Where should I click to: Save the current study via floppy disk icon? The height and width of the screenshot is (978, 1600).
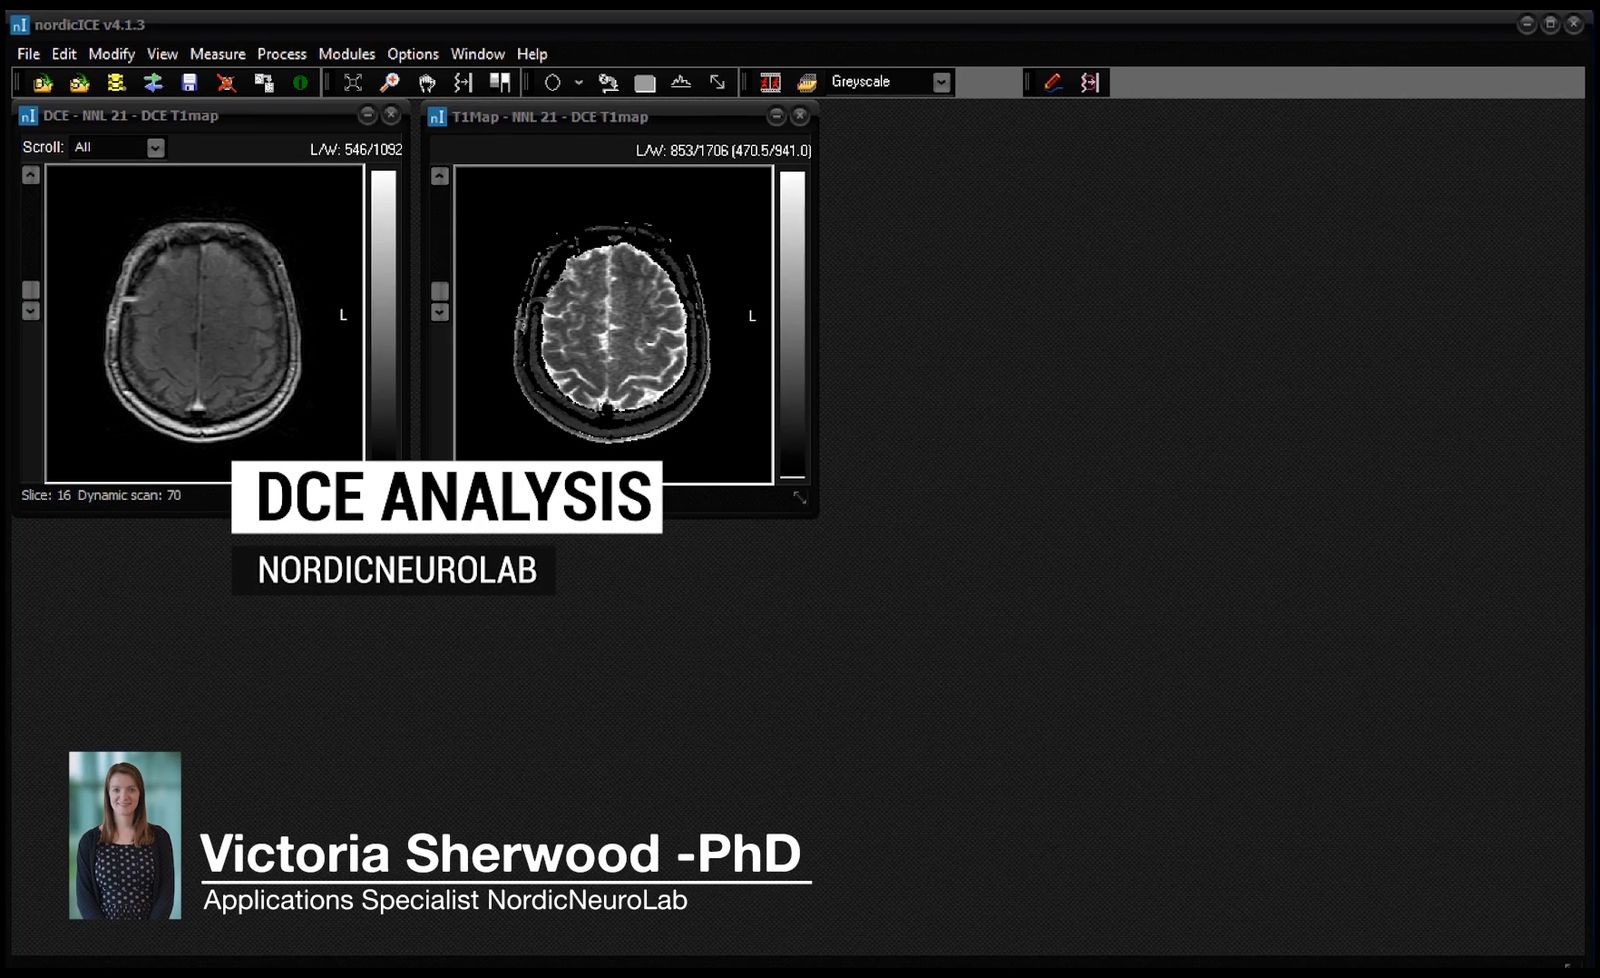pos(190,83)
